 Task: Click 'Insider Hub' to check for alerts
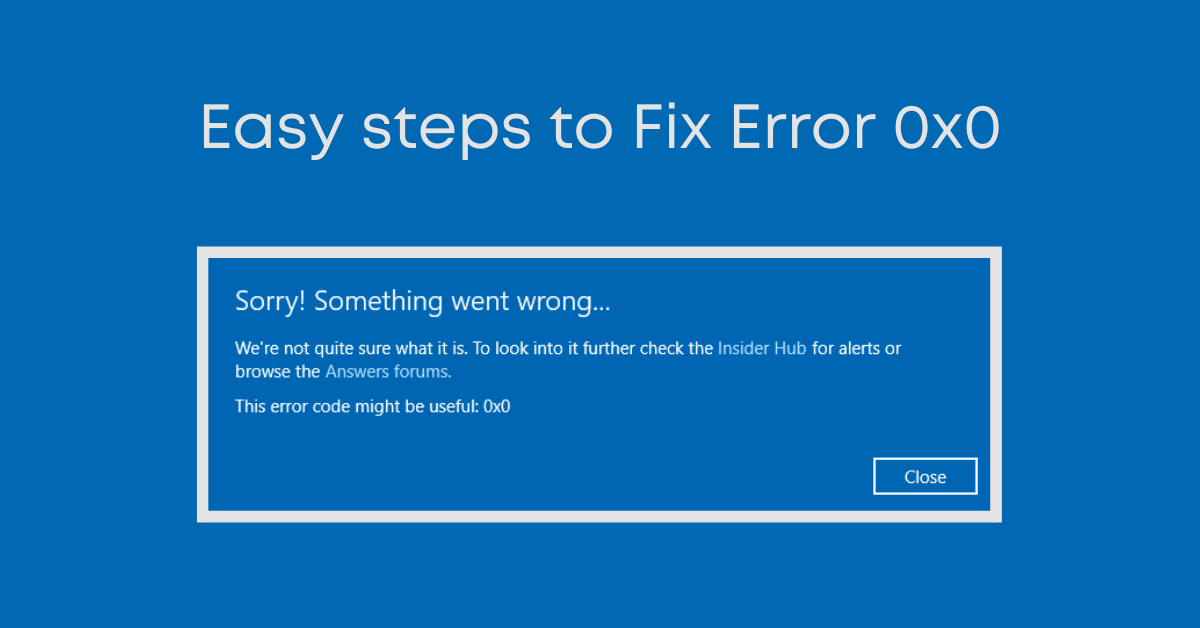click(x=762, y=348)
